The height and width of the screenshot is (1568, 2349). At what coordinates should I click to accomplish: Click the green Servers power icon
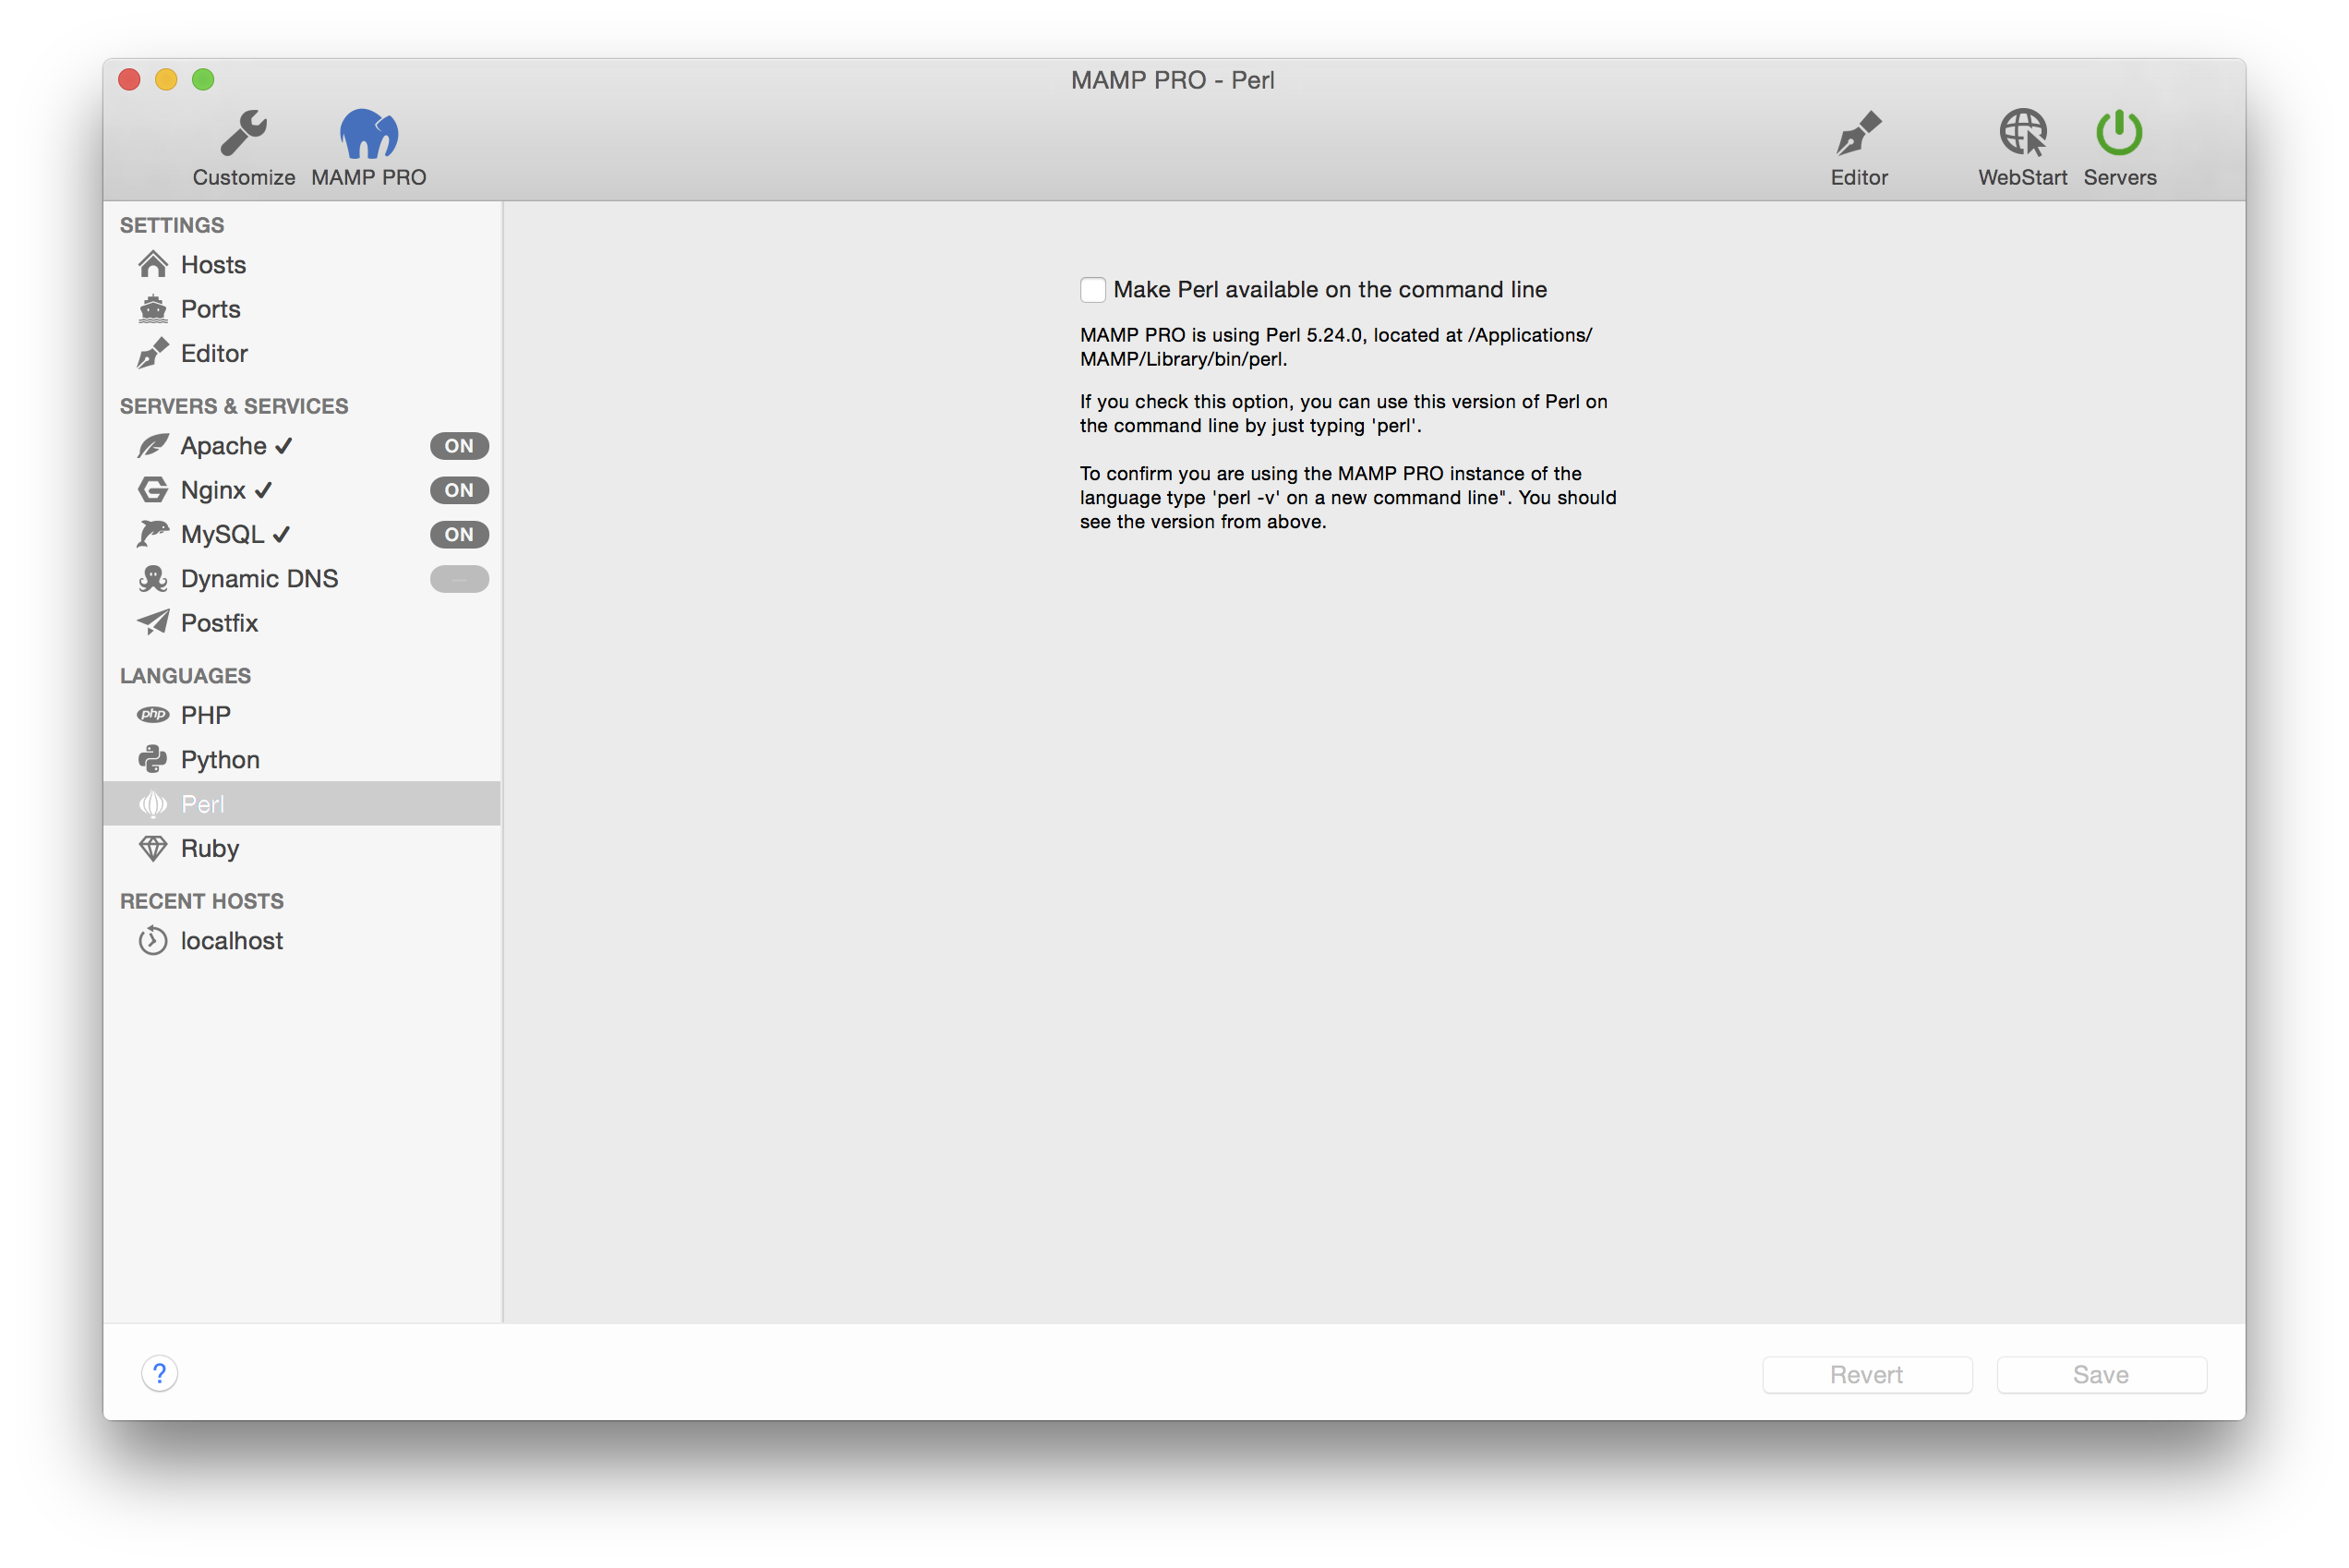click(2119, 133)
